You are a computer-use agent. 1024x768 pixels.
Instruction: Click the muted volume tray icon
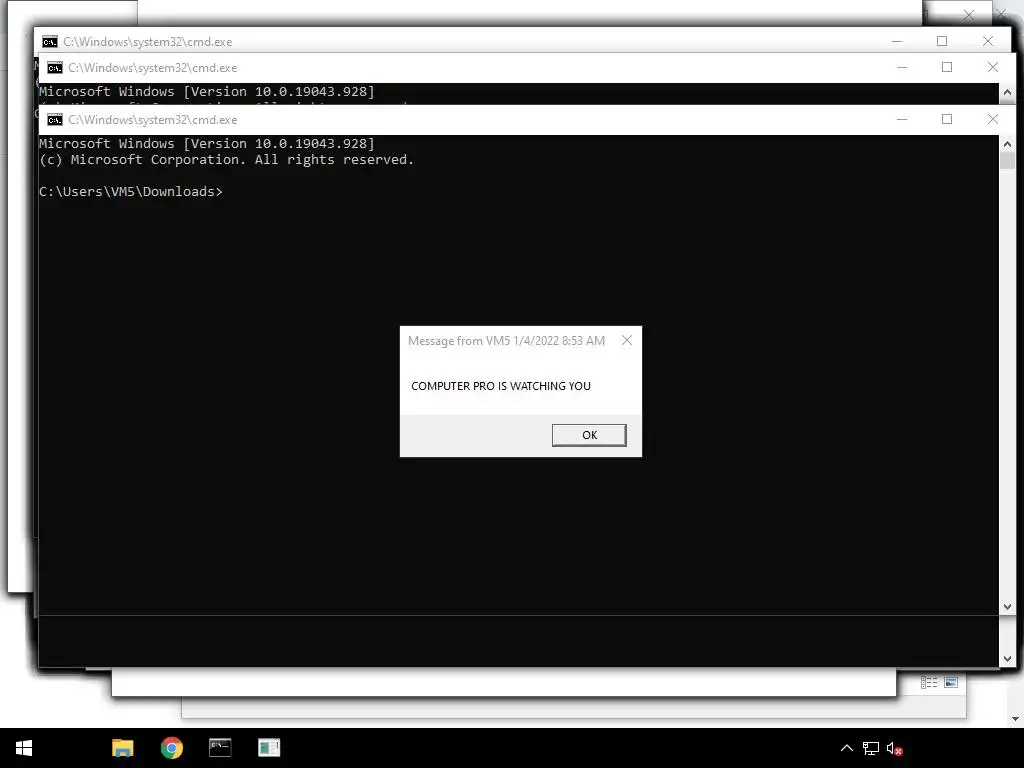tap(894, 748)
